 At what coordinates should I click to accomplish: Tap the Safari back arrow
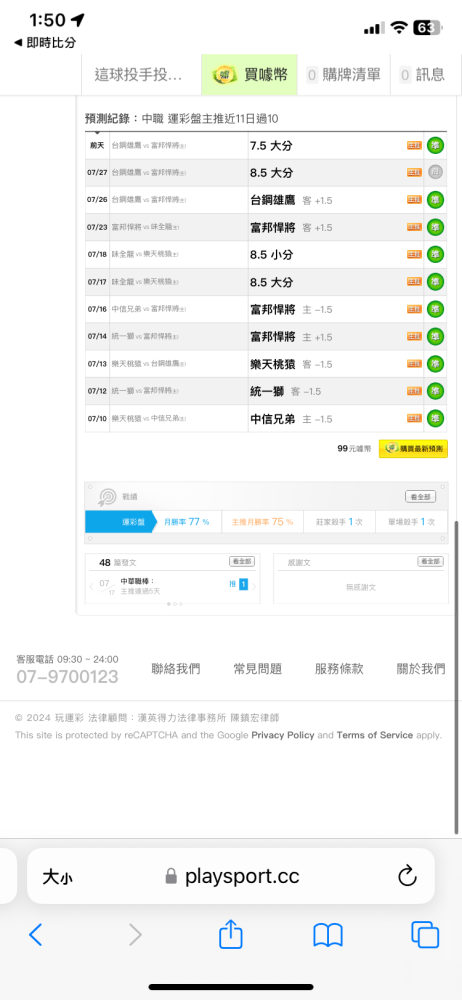[36, 935]
